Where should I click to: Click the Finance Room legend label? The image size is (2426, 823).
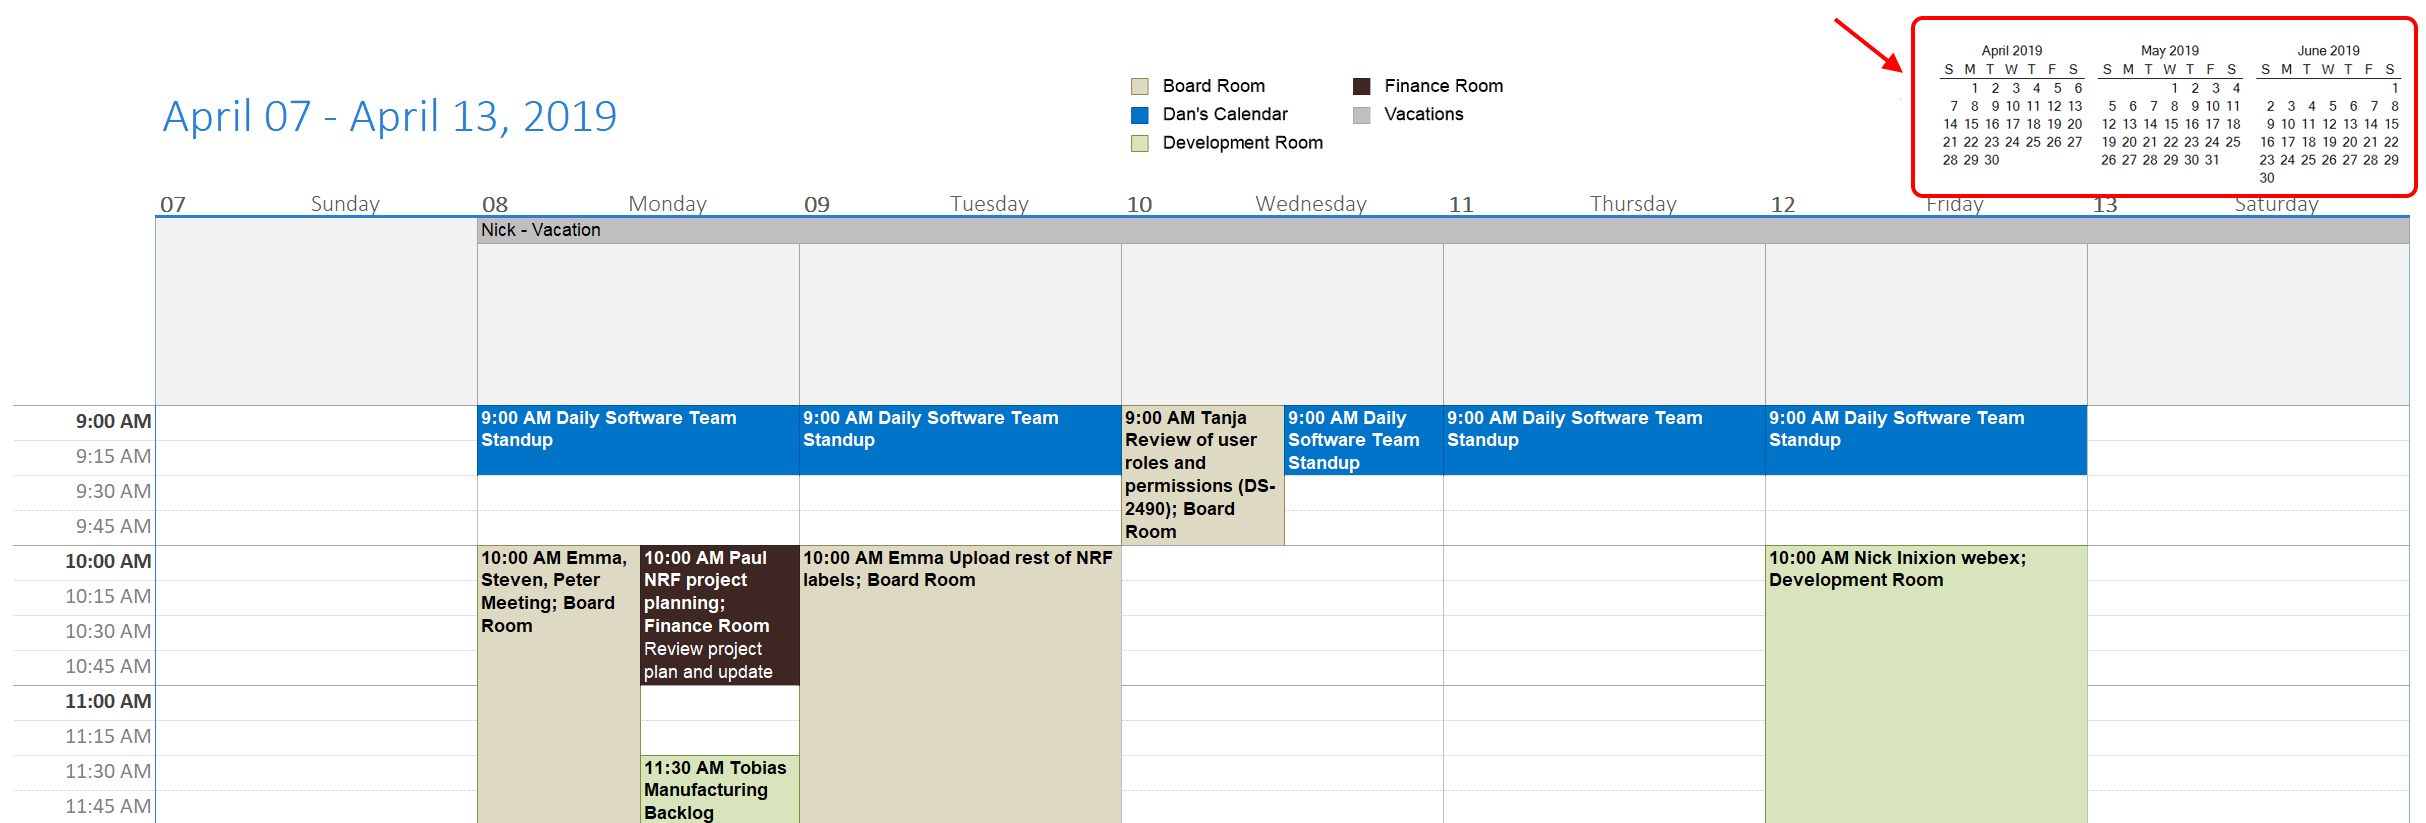(x=1444, y=86)
